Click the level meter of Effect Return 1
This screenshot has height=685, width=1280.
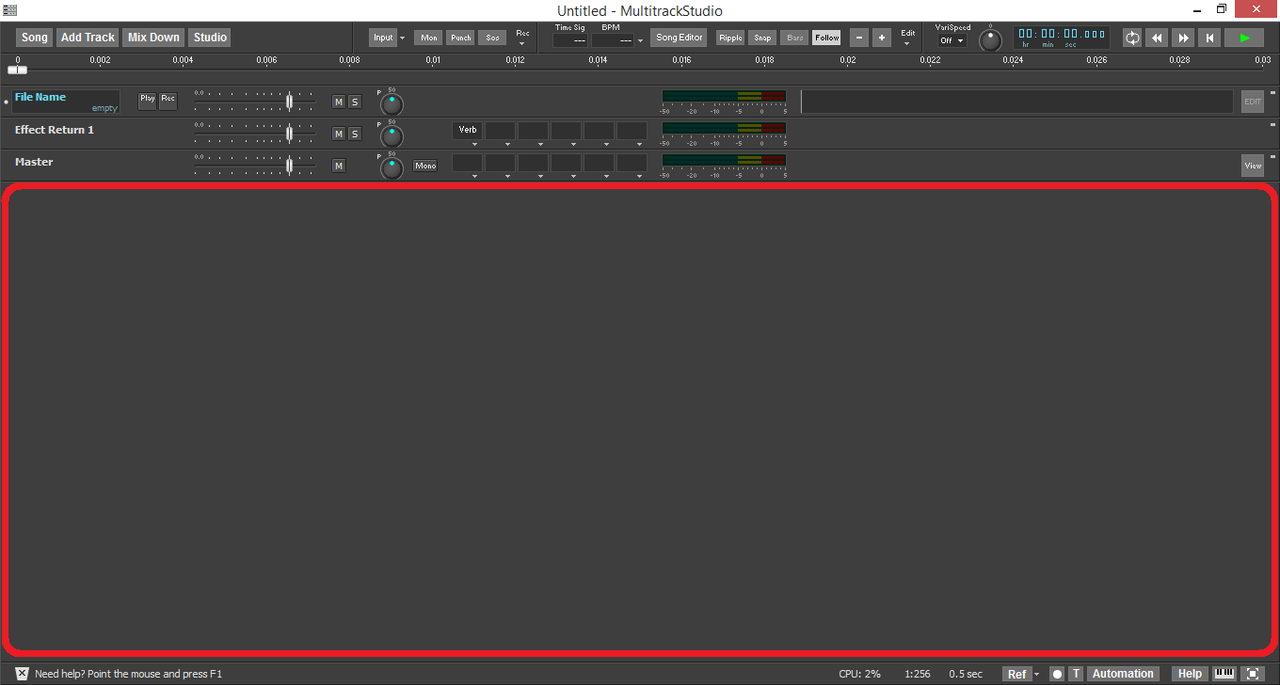point(724,129)
